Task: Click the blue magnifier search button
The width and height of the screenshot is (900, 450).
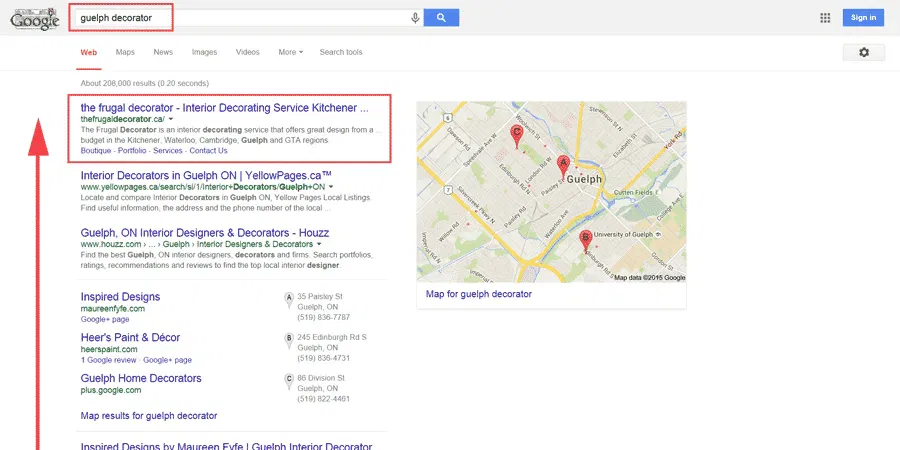Action: point(441,18)
